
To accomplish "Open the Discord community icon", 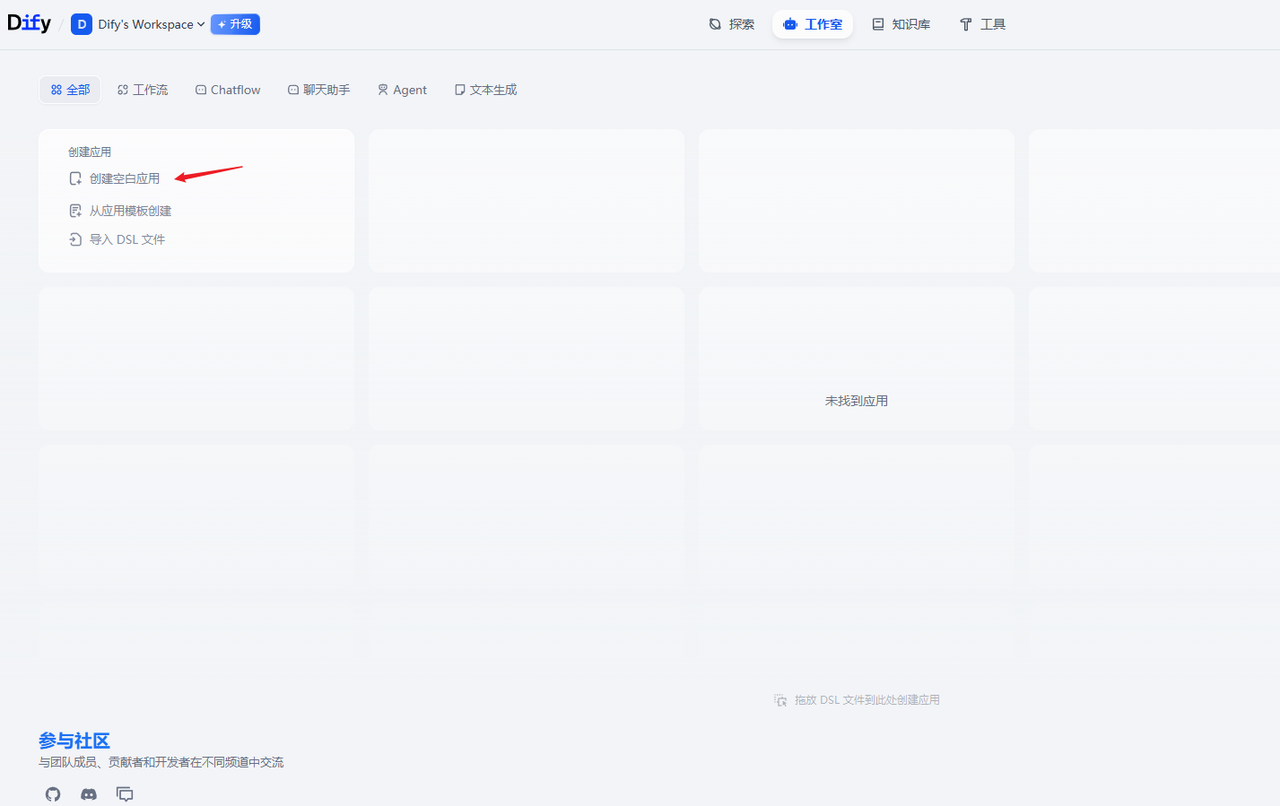I will tap(89, 794).
